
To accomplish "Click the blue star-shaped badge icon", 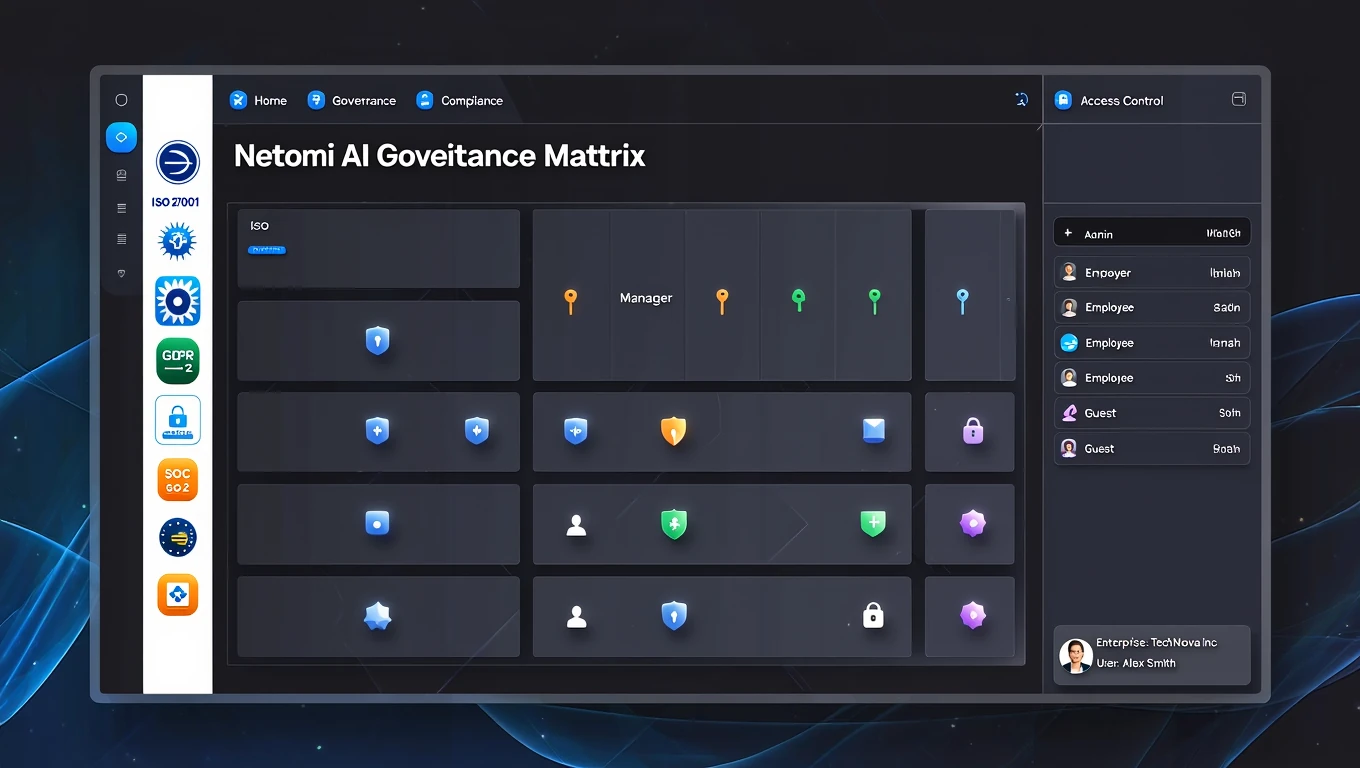I will pos(377,617).
